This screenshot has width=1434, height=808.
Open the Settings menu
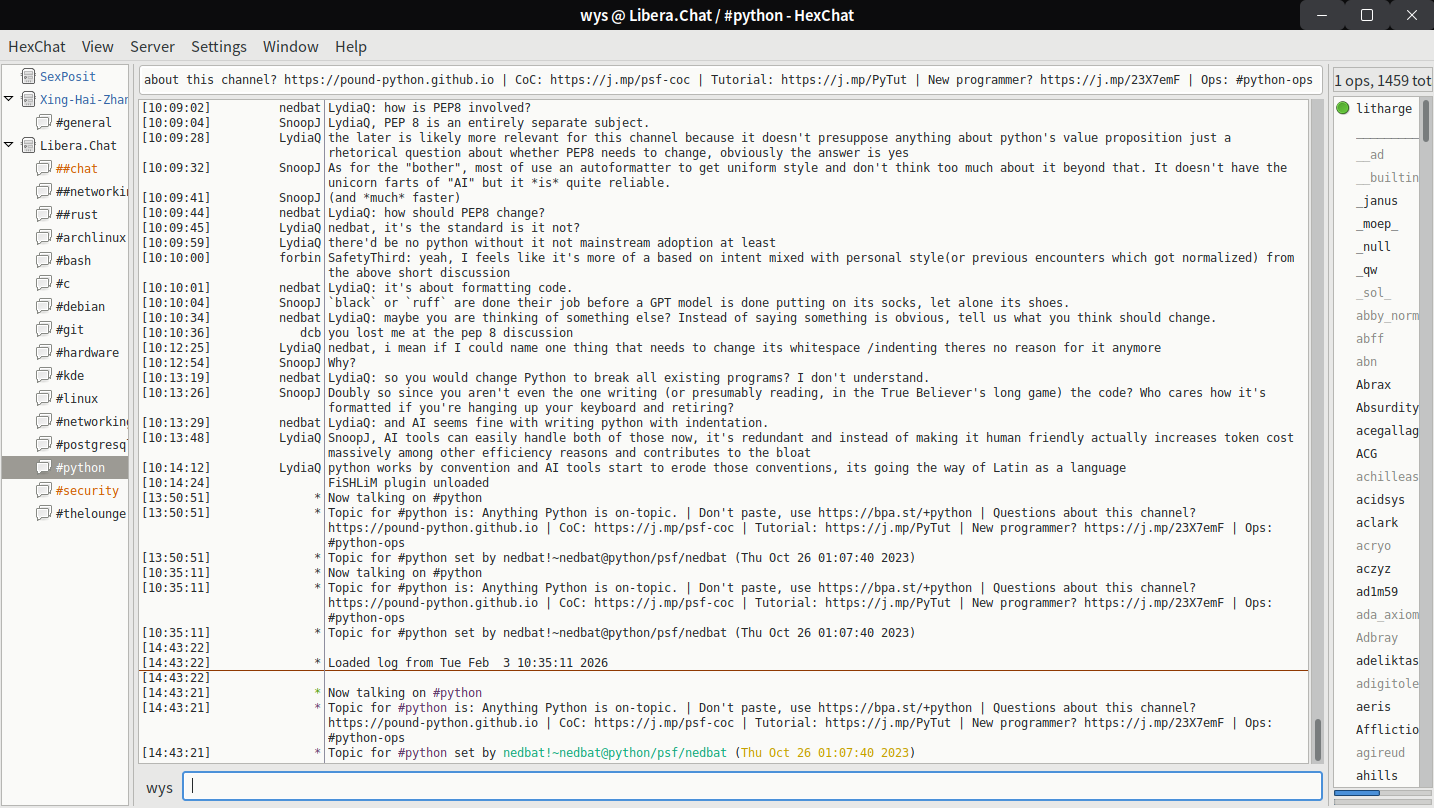click(218, 47)
